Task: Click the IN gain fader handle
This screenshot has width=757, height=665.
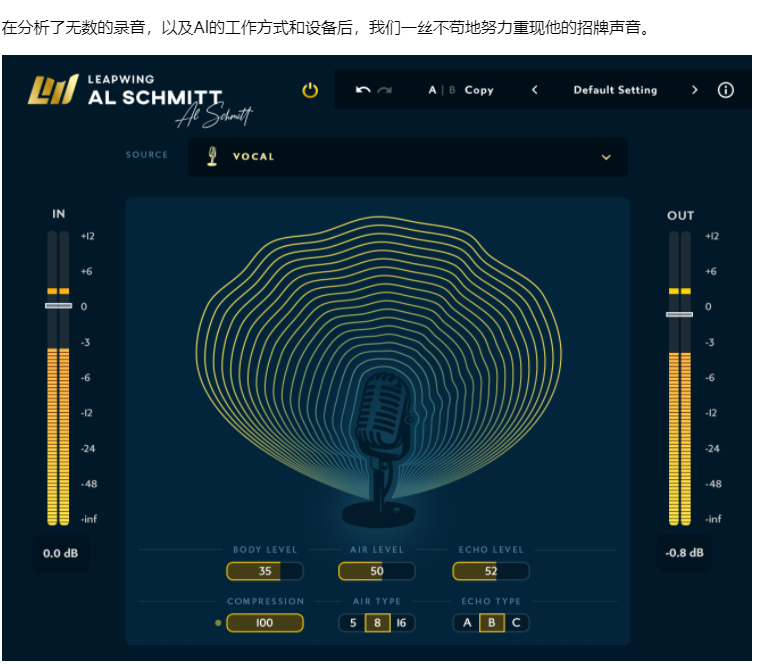Action: [x=58, y=306]
